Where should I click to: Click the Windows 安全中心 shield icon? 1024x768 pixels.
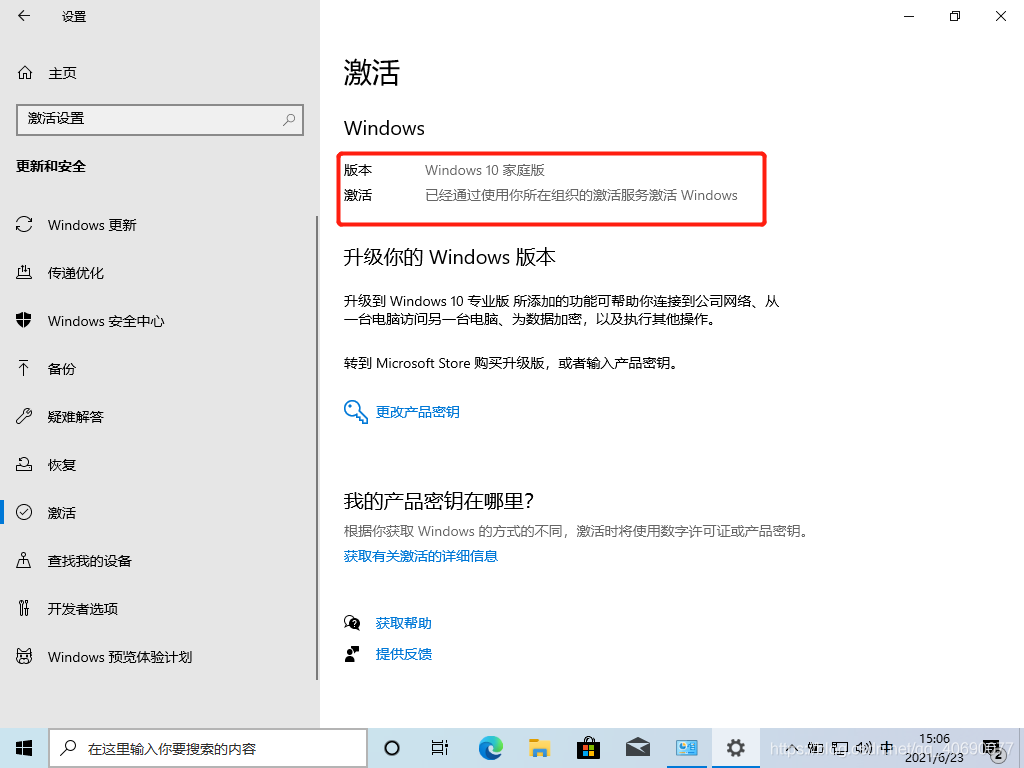pos(24,320)
